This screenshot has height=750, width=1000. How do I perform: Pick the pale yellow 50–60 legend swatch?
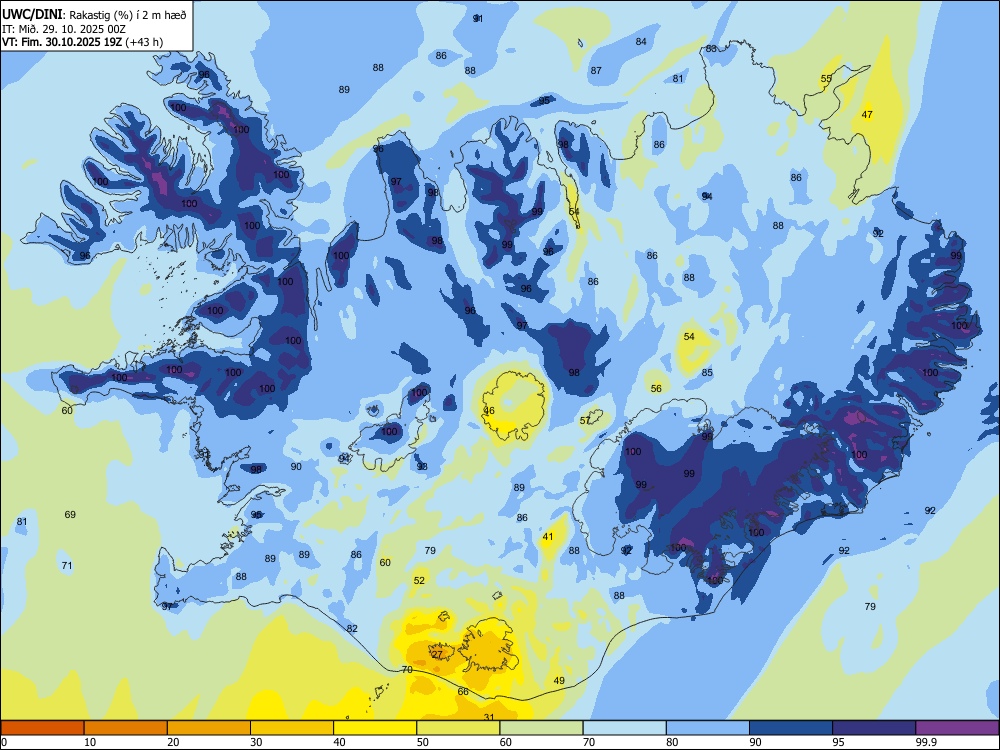click(x=459, y=728)
